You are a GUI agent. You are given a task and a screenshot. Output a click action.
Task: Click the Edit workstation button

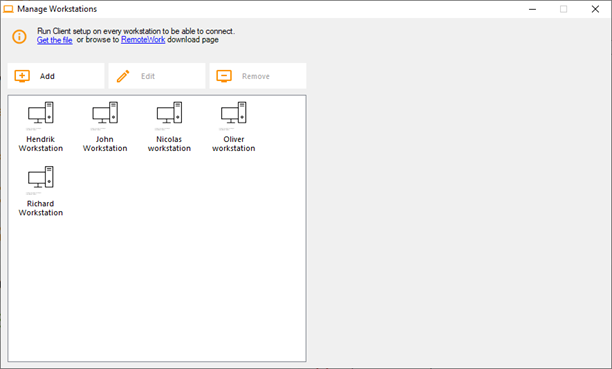[157, 76]
